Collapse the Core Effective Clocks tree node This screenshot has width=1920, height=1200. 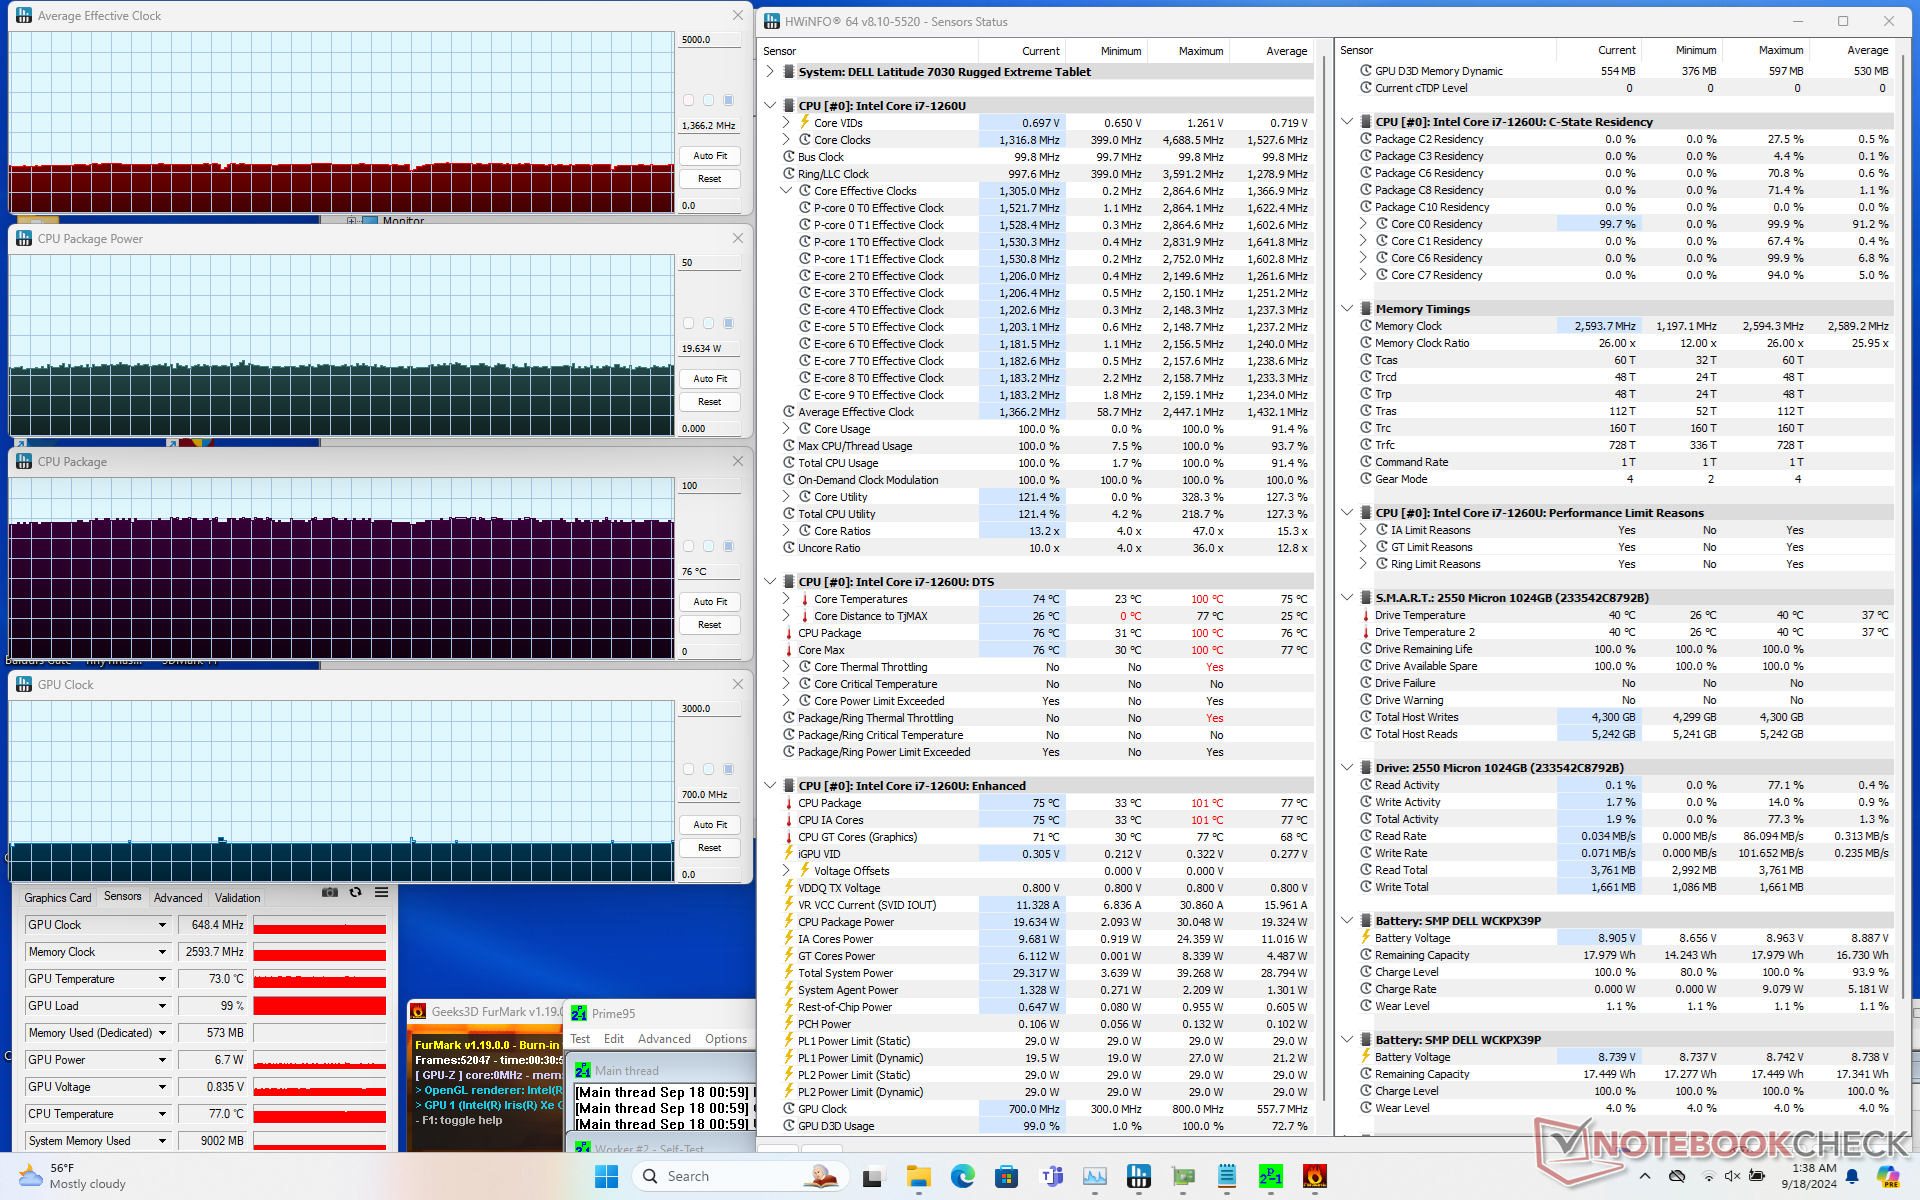tap(786, 191)
